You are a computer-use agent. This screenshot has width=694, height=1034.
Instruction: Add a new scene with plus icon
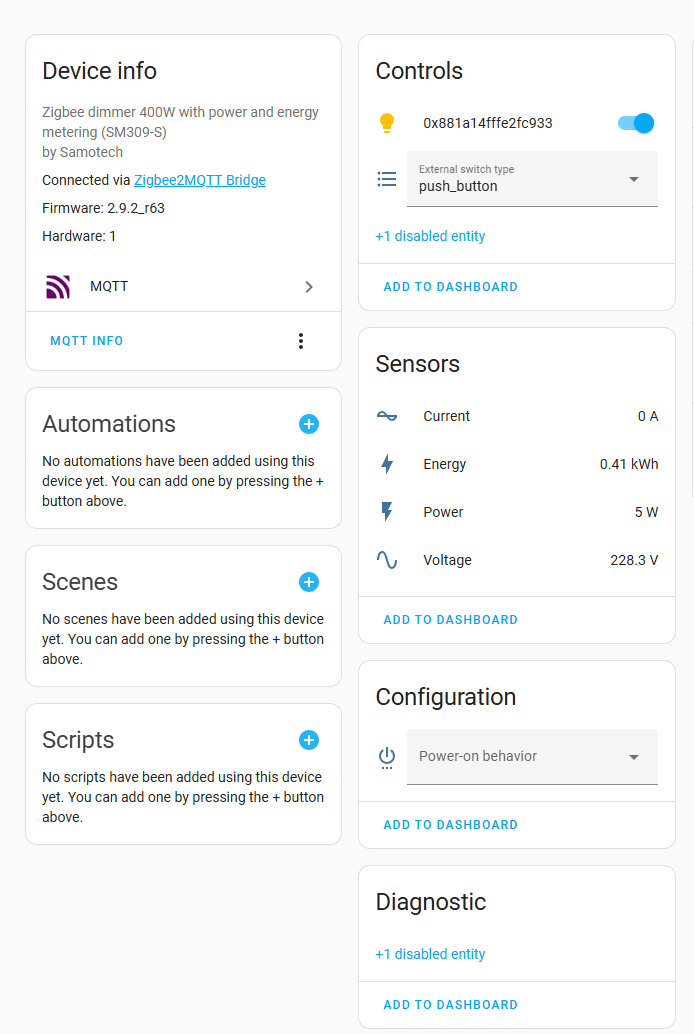pos(309,582)
